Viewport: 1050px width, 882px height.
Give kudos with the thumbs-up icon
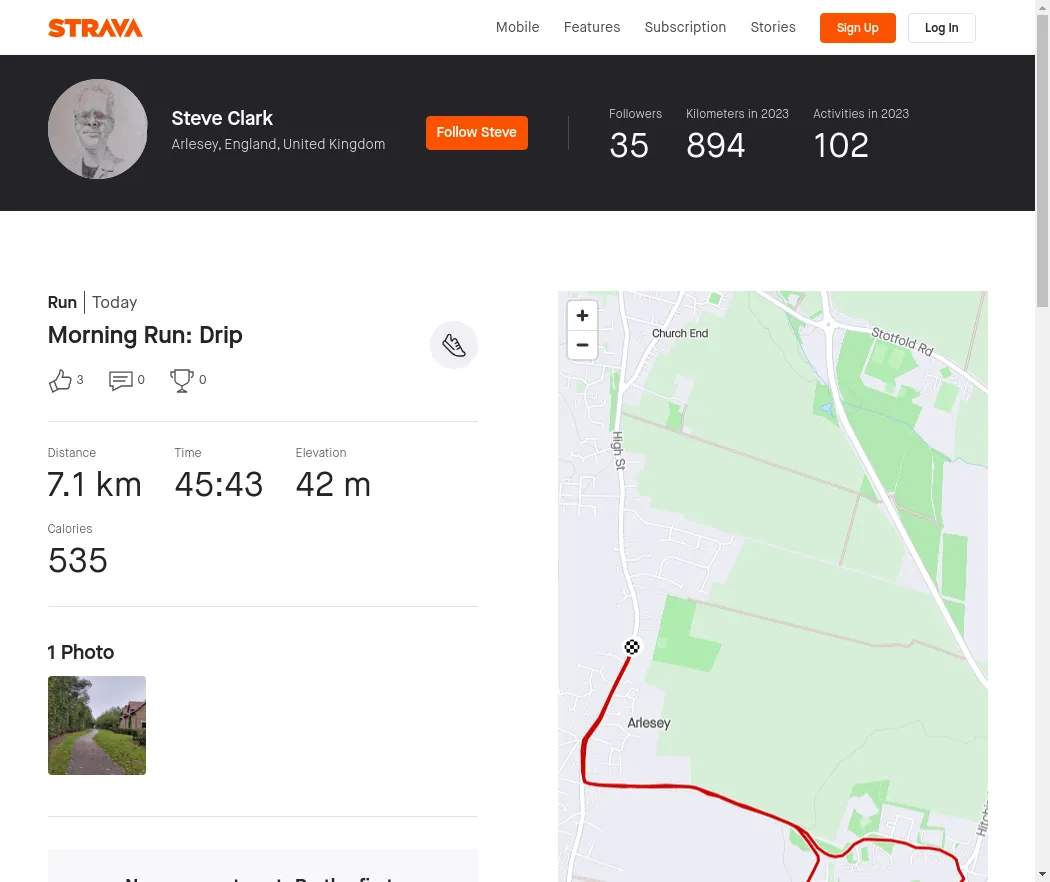(61, 380)
